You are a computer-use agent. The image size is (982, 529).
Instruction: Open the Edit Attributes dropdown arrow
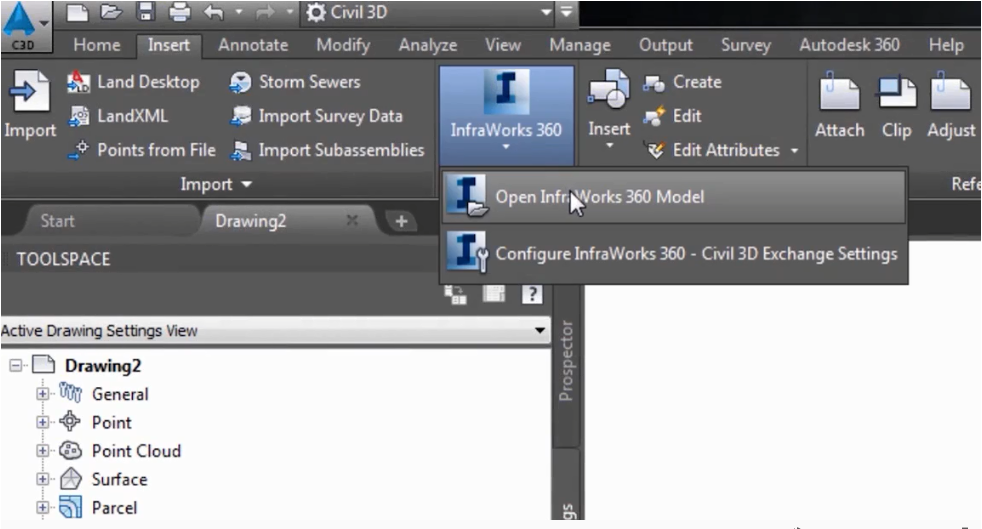click(x=795, y=151)
